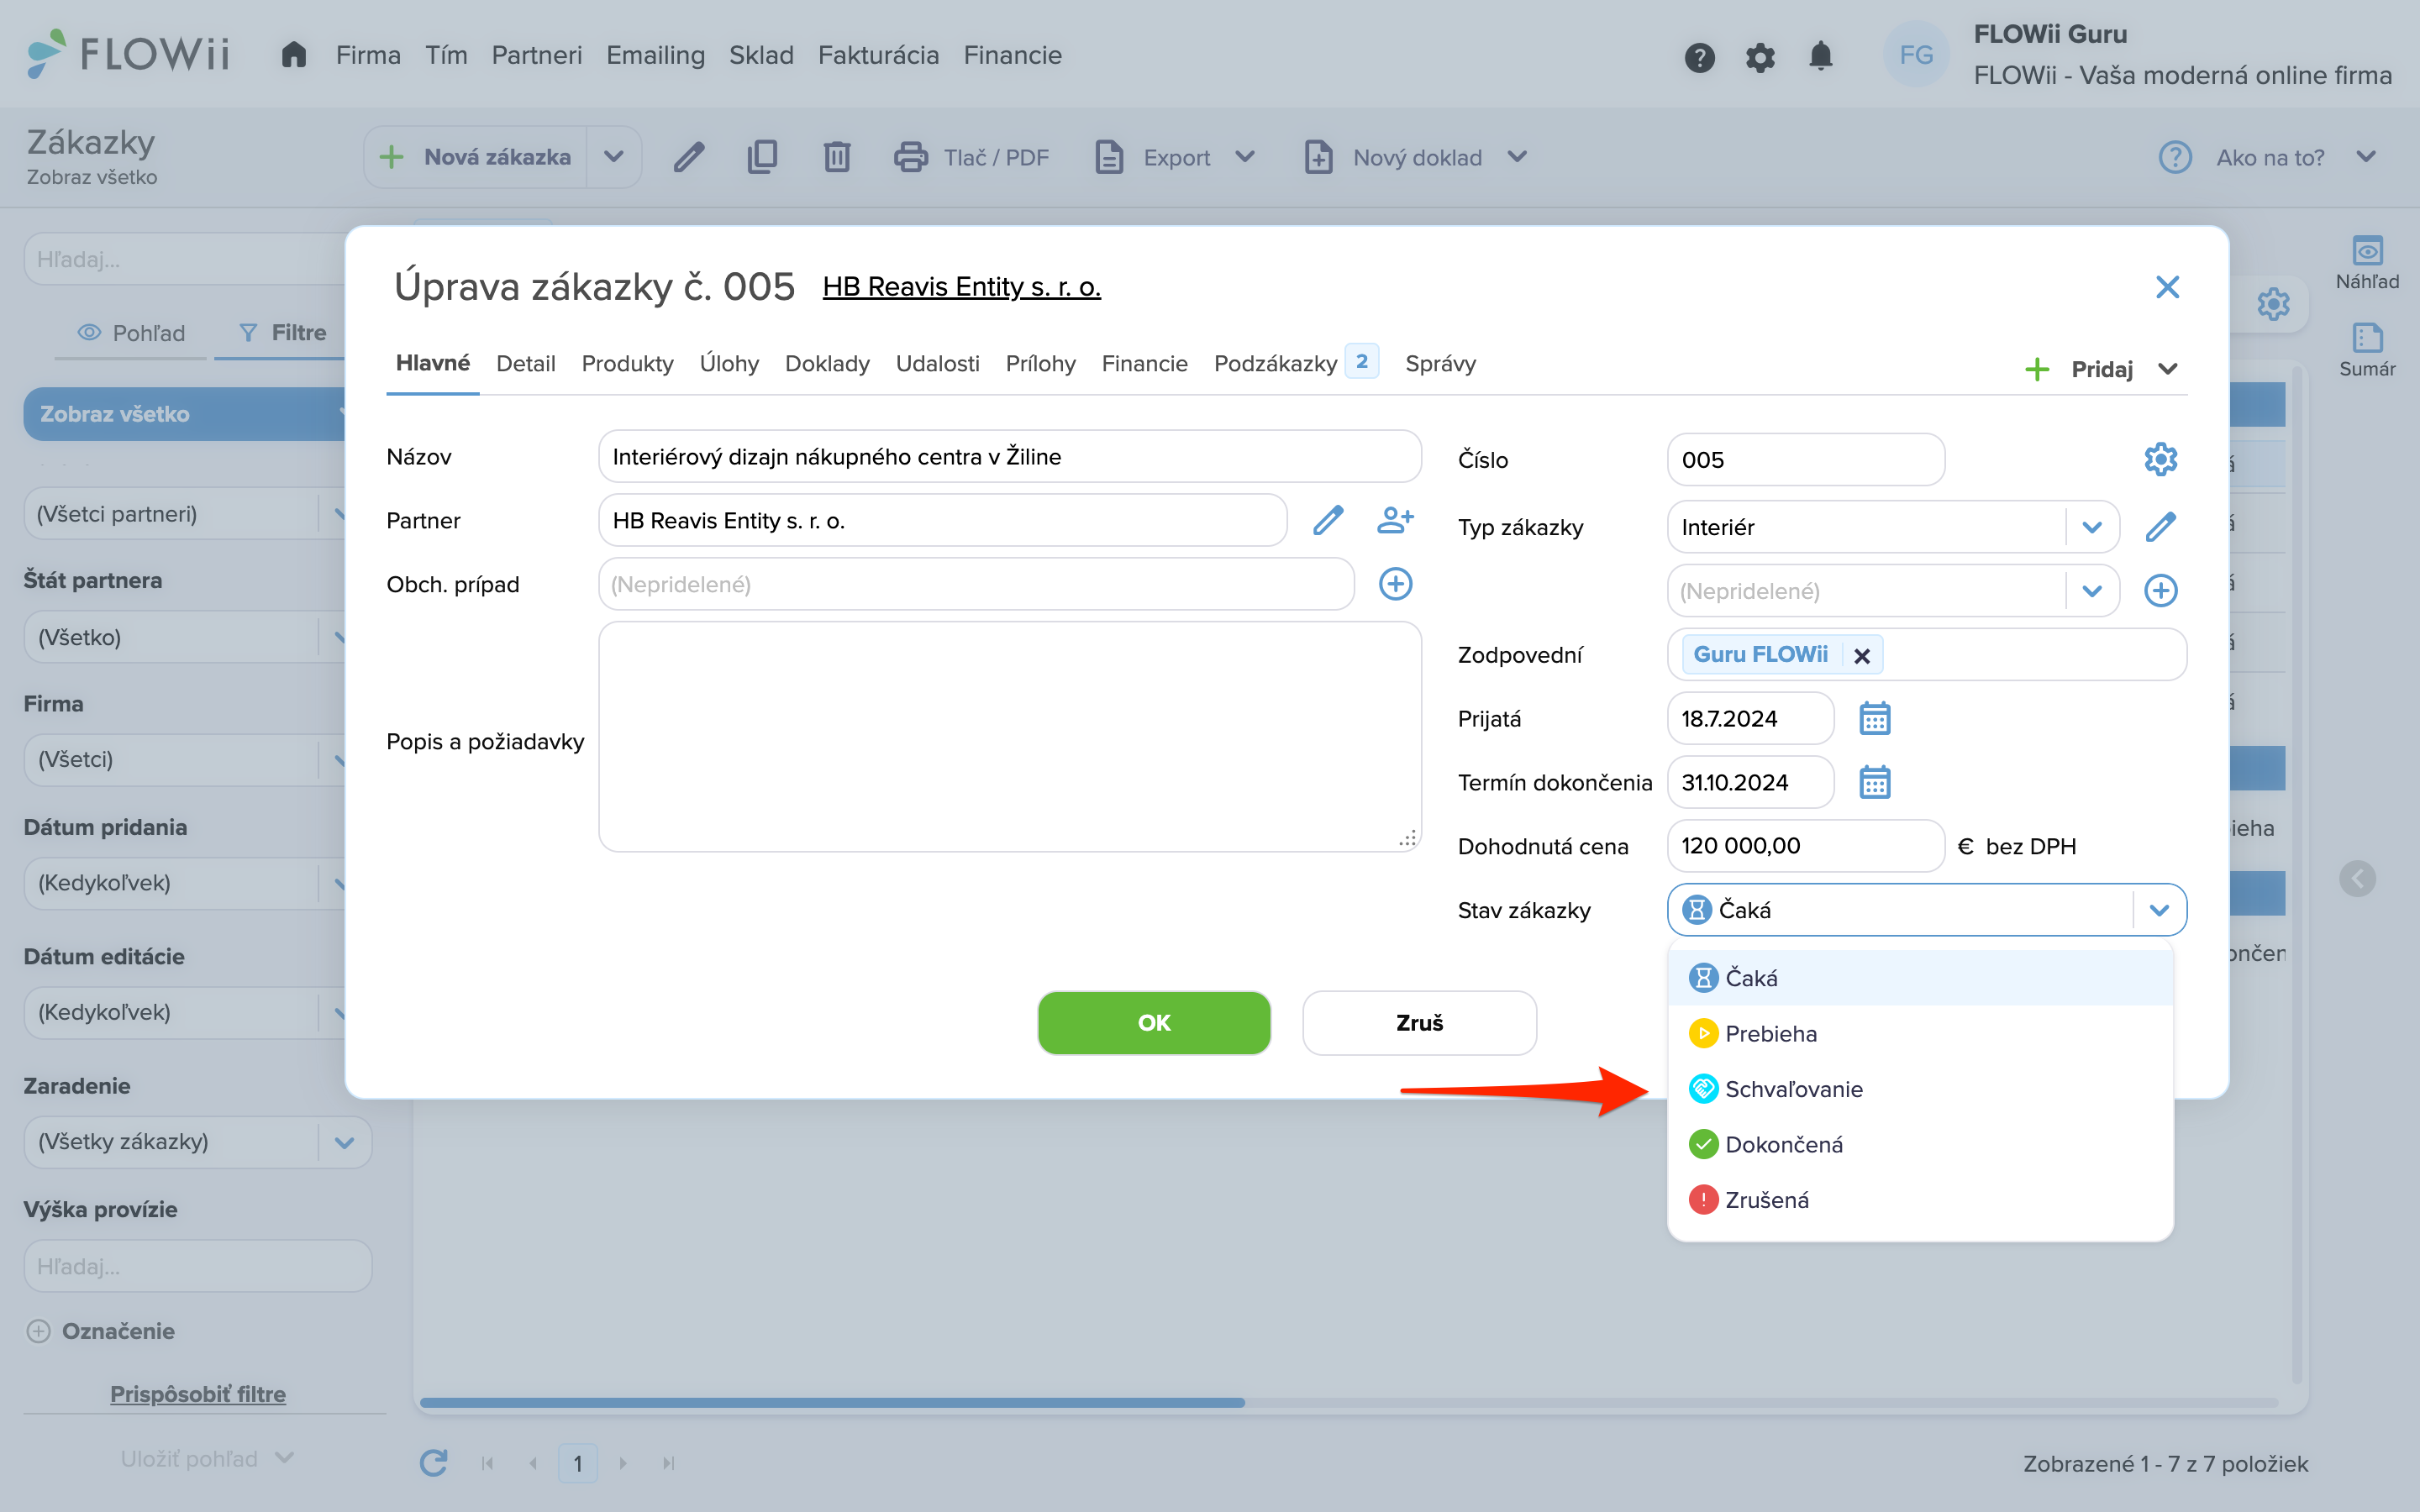Add business case plus icon beside Obch. prípad

coord(1395,584)
